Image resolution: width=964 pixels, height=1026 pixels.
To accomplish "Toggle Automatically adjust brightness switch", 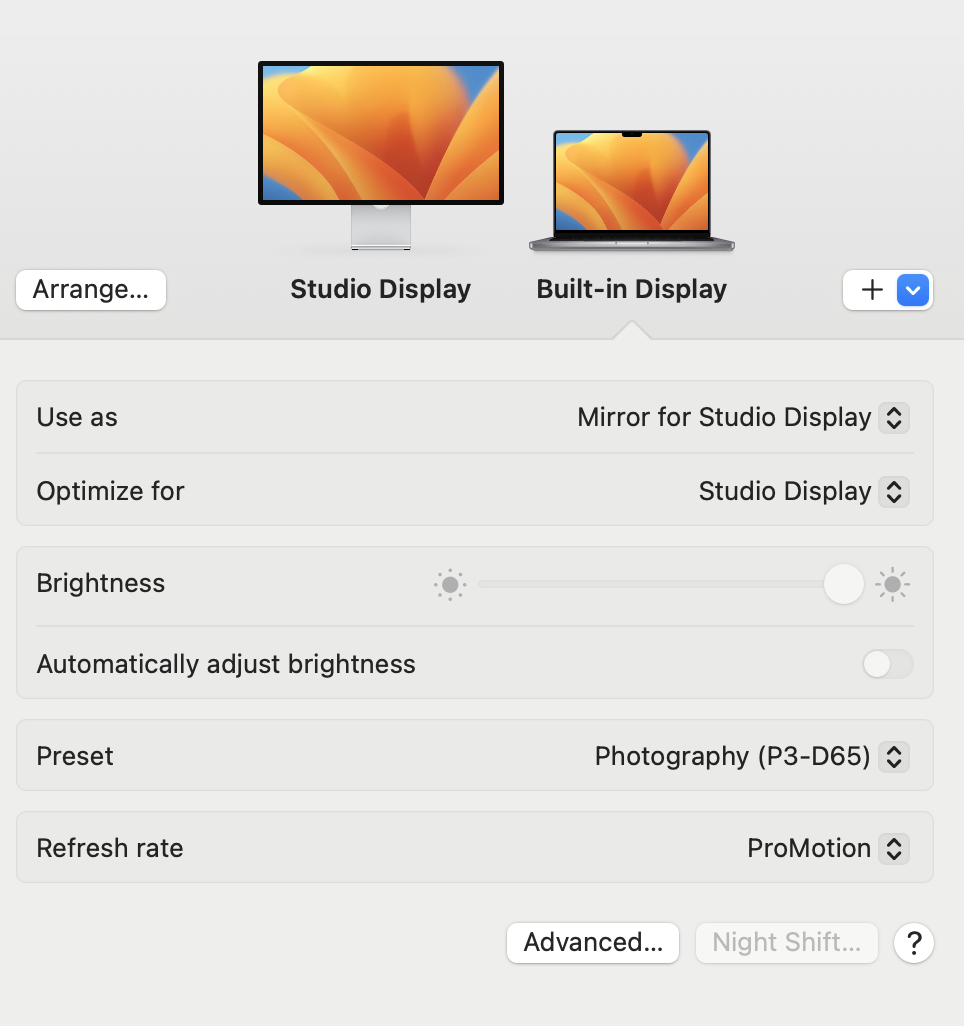I will pyautogui.click(x=887, y=664).
